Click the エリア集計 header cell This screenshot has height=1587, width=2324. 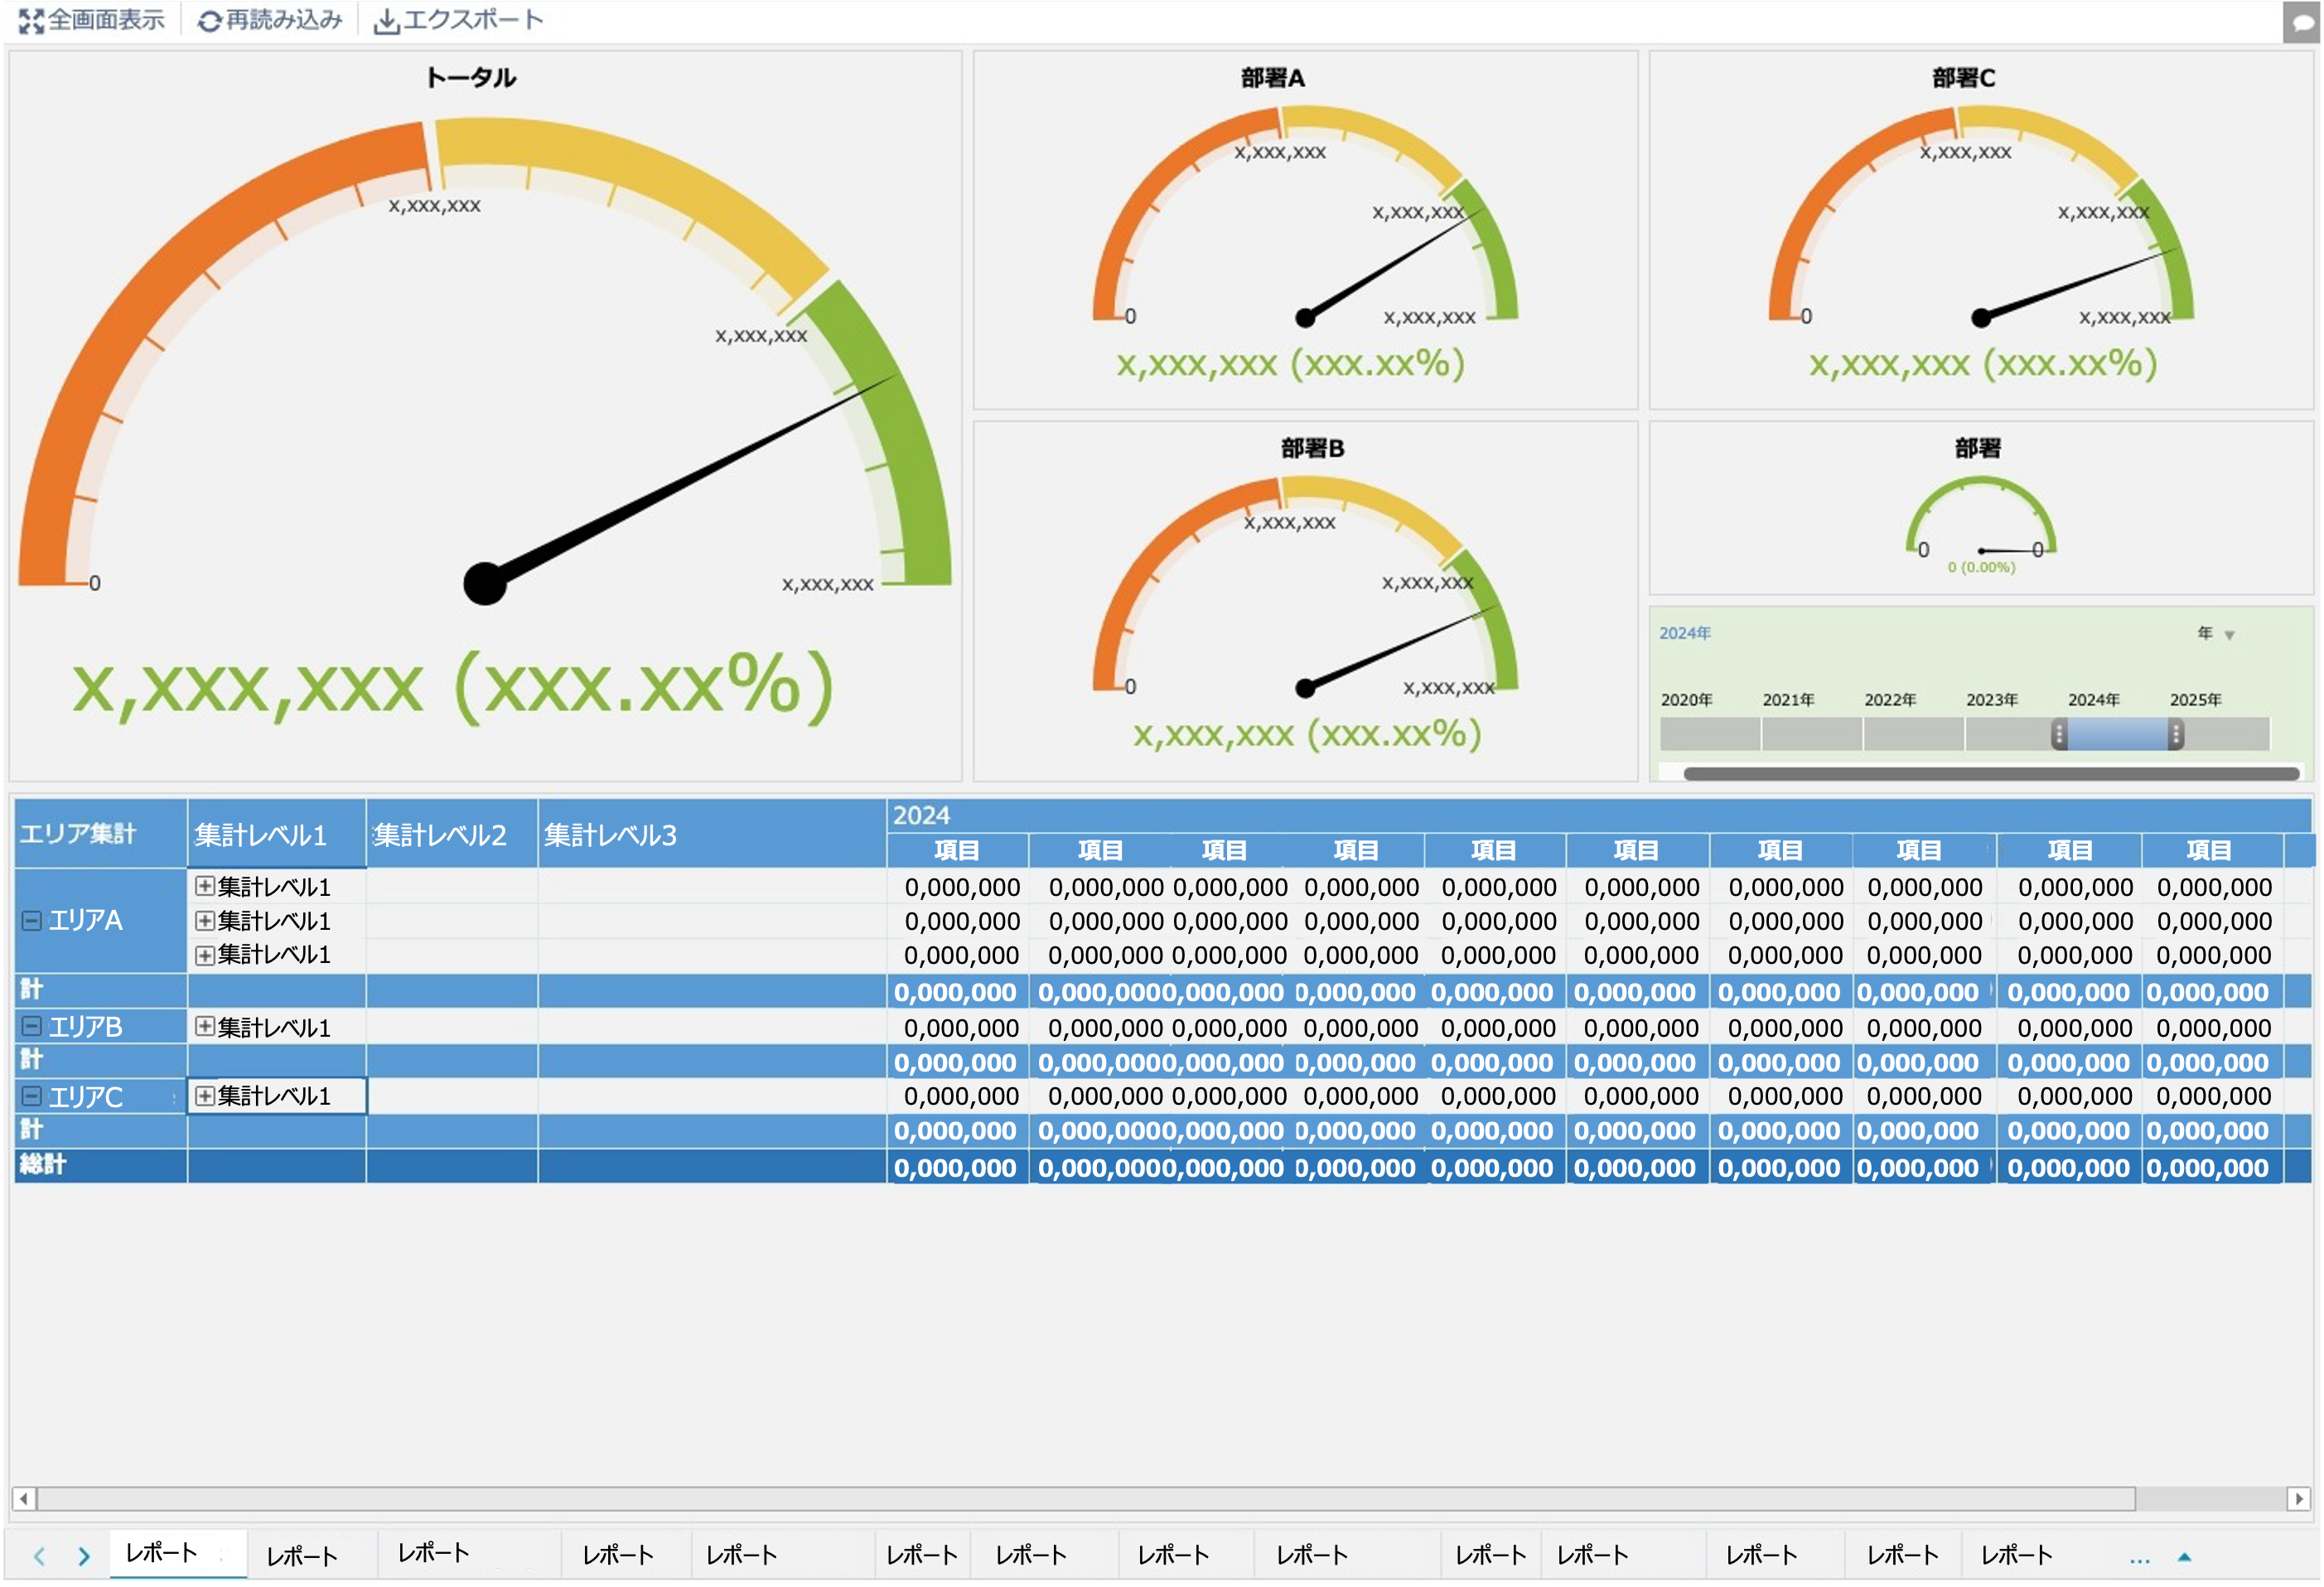(78, 833)
